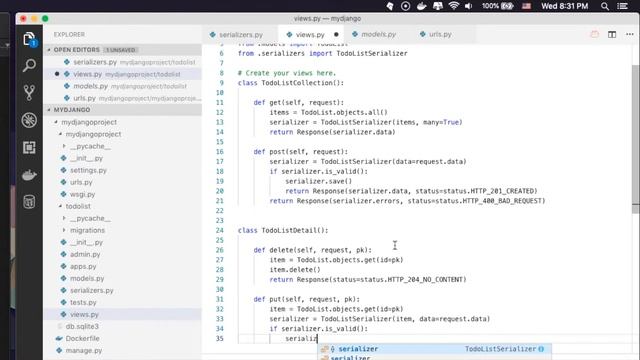Select views.py in Open Editors list

[122, 74]
